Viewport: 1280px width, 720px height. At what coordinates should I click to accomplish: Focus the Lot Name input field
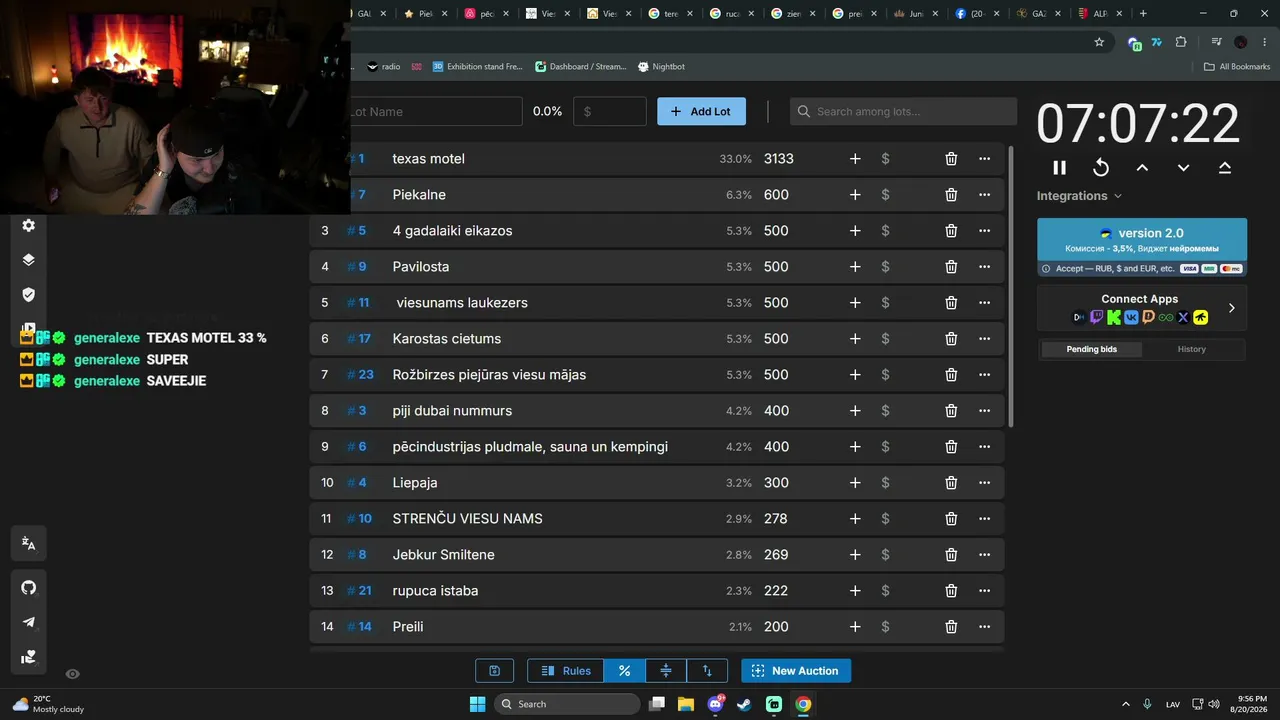pyautogui.click(x=435, y=111)
